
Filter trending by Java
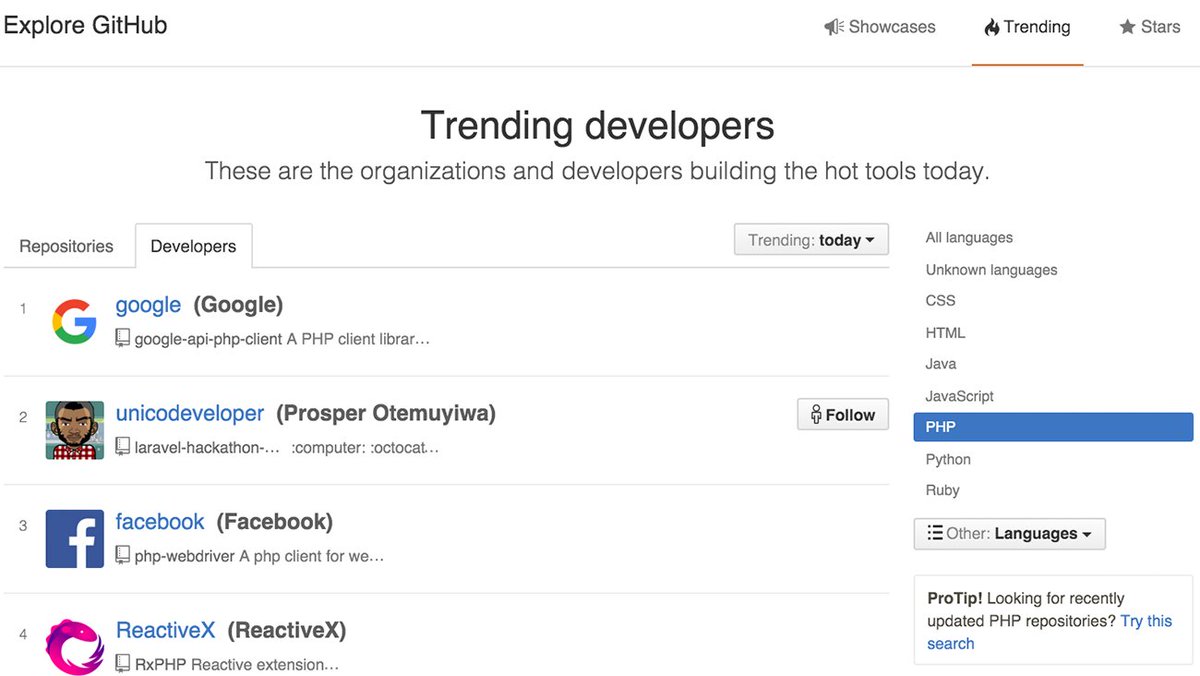point(941,364)
